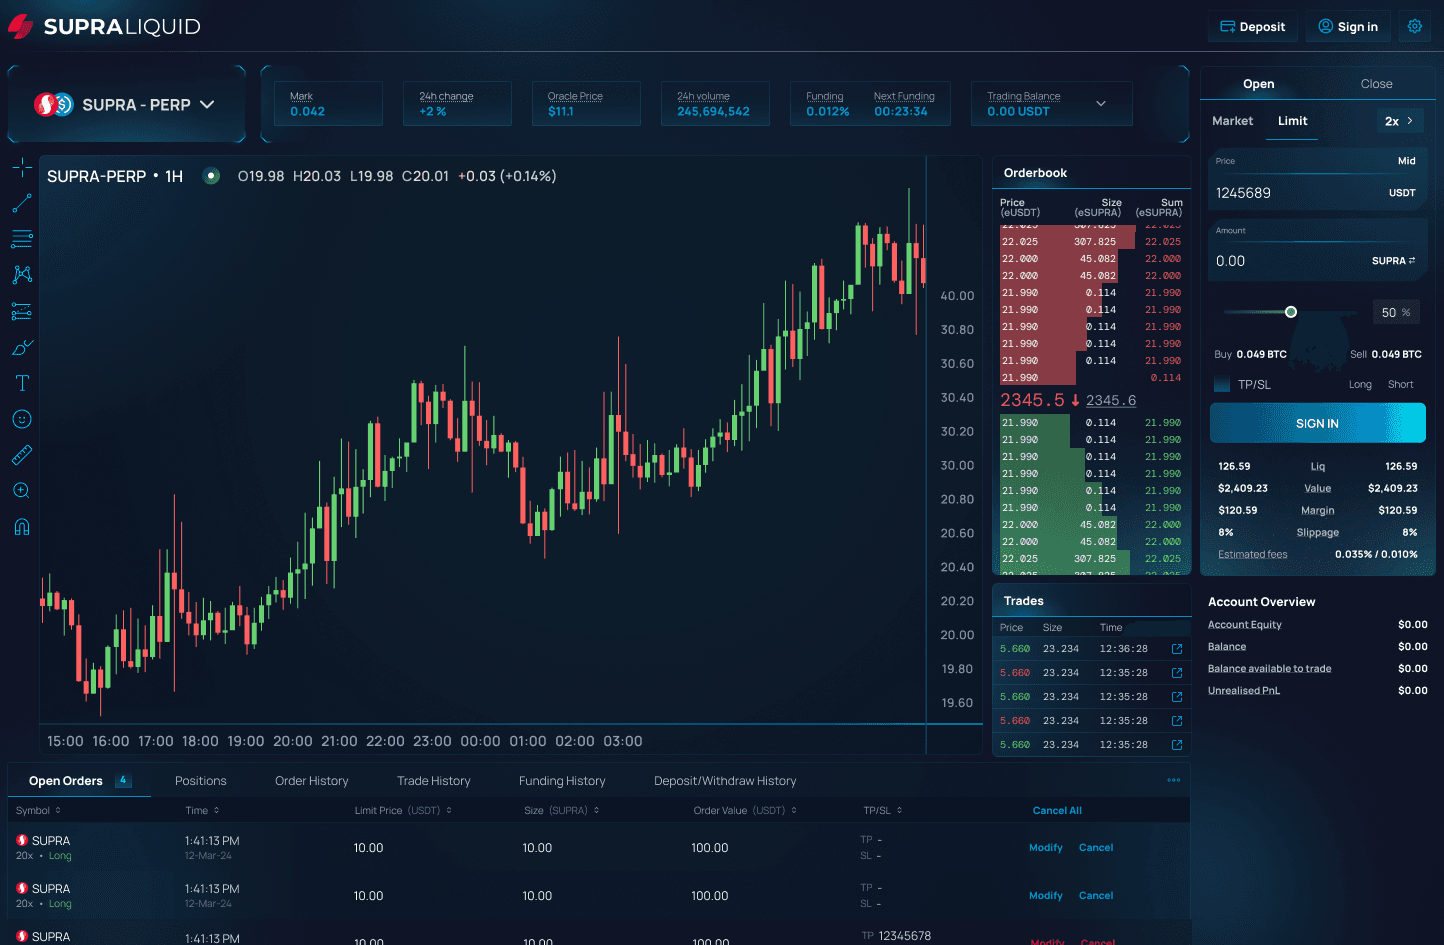Open the Order History tab

click(x=312, y=781)
